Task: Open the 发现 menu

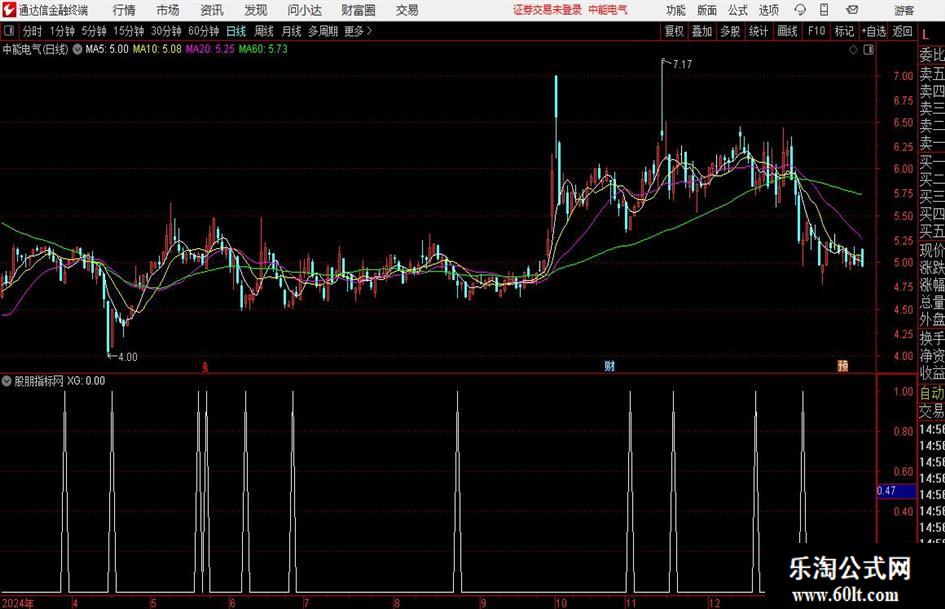Action: click(256, 10)
